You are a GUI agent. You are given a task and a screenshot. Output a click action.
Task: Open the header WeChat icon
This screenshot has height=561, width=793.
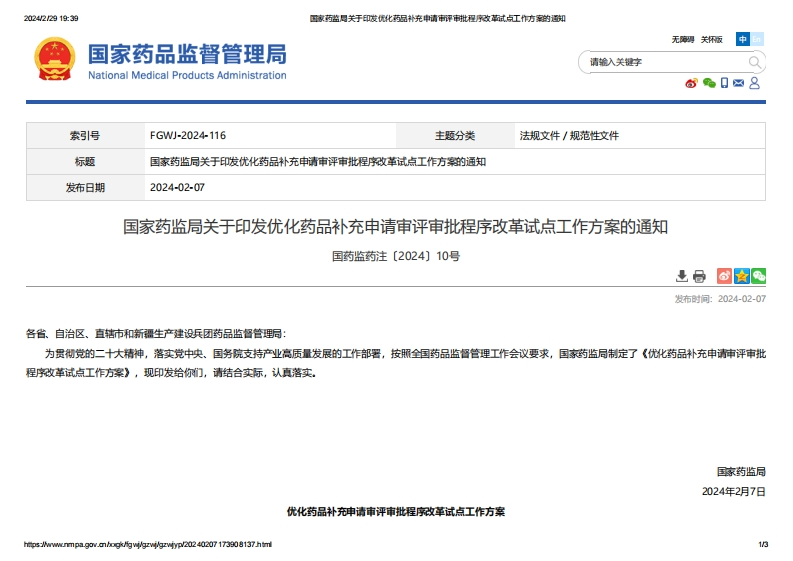[x=709, y=83]
